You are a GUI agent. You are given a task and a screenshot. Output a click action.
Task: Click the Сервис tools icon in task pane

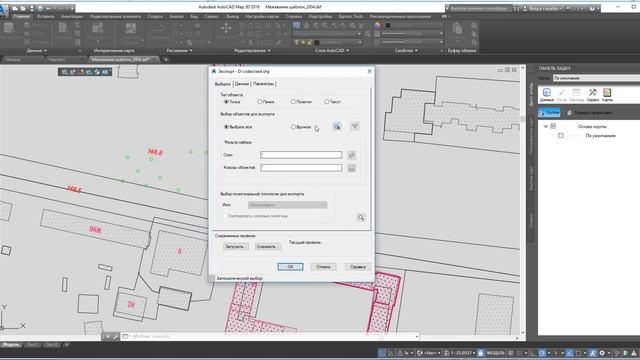(593, 95)
